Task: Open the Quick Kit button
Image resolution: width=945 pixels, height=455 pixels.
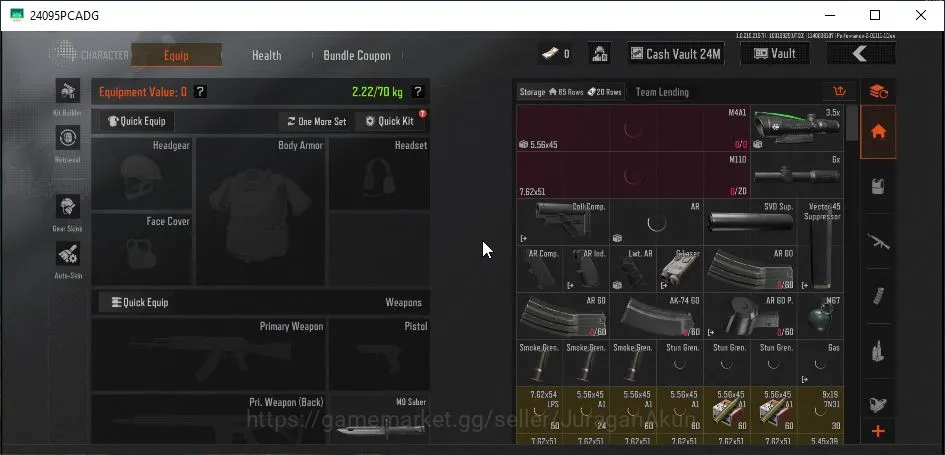Action: pyautogui.click(x=391, y=121)
